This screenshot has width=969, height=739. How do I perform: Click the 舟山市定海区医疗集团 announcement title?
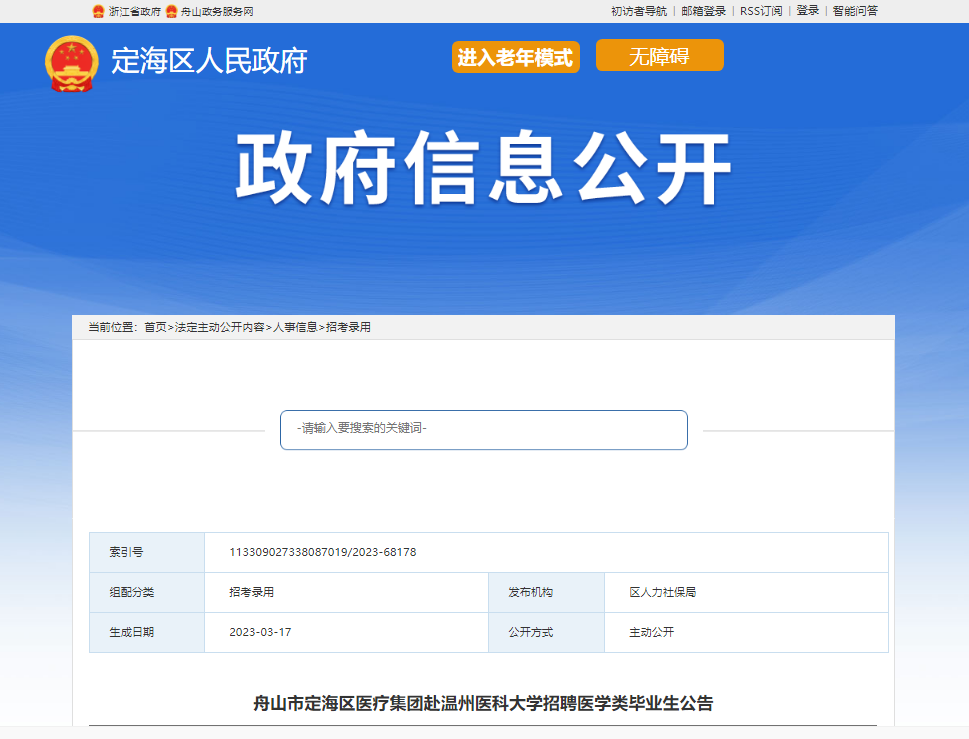pos(483,703)
